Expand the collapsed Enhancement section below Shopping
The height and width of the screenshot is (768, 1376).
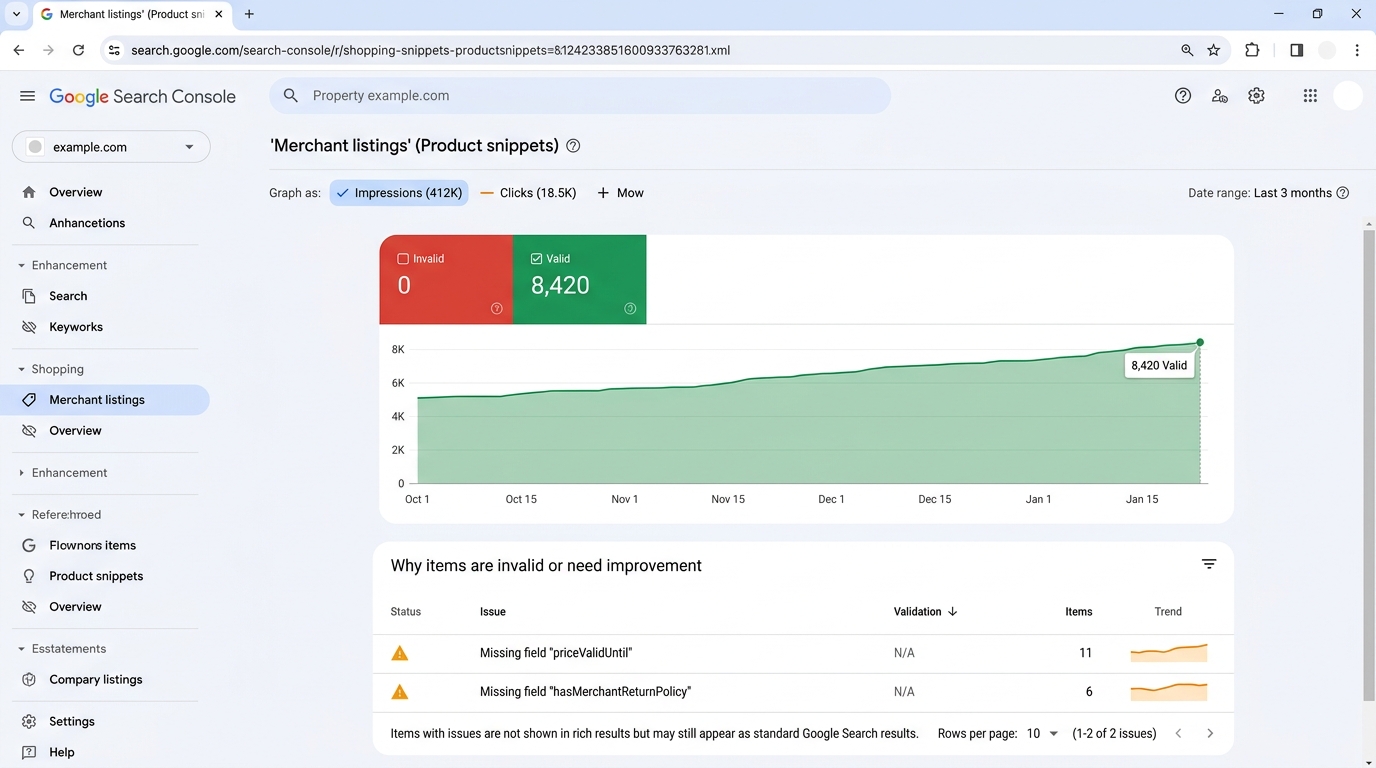tap(21, 473)
